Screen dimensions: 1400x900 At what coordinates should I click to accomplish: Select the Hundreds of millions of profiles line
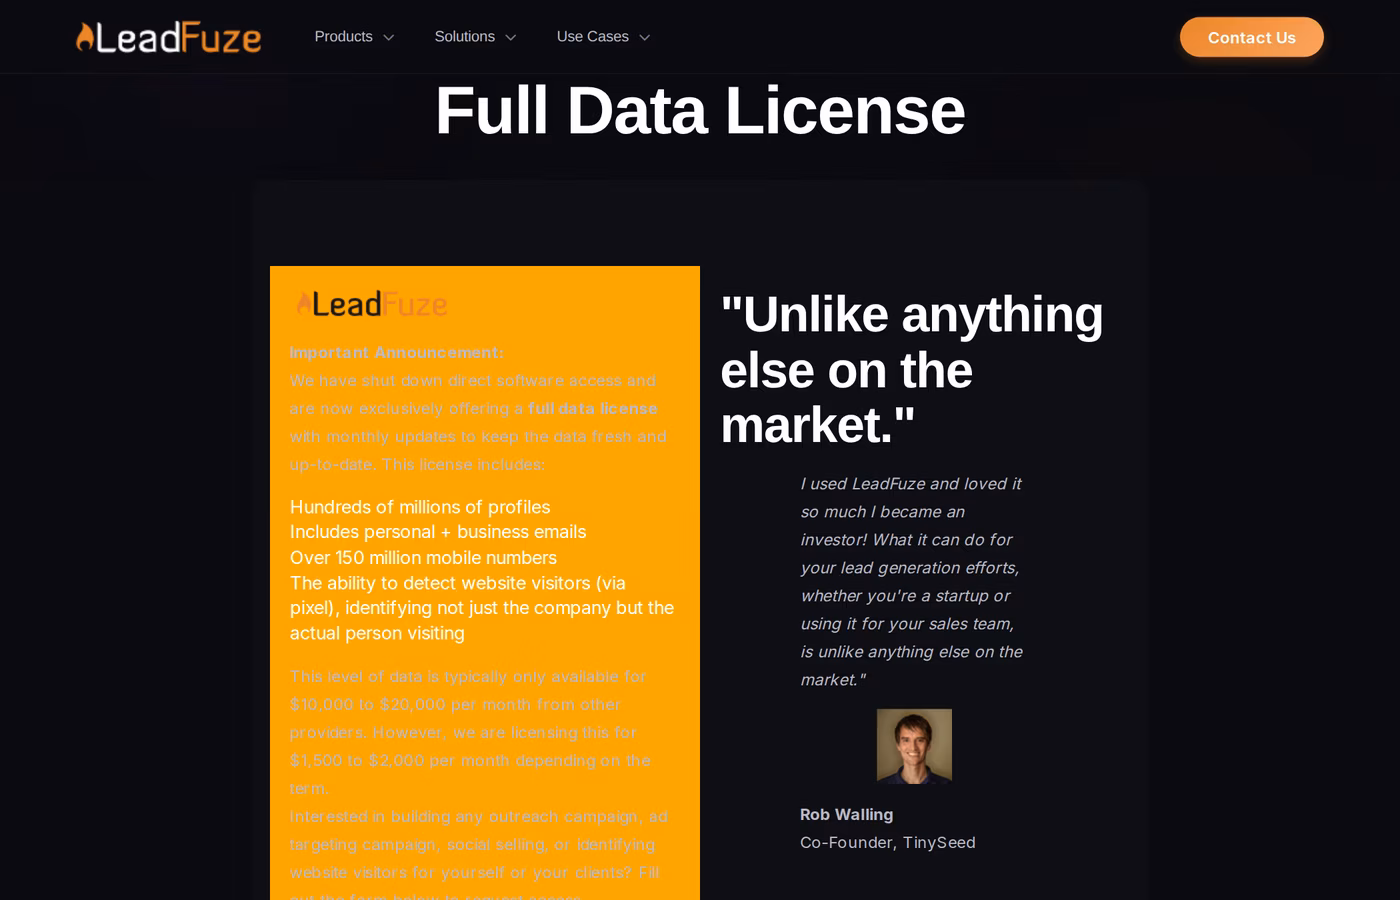click(x=420, y=507)
